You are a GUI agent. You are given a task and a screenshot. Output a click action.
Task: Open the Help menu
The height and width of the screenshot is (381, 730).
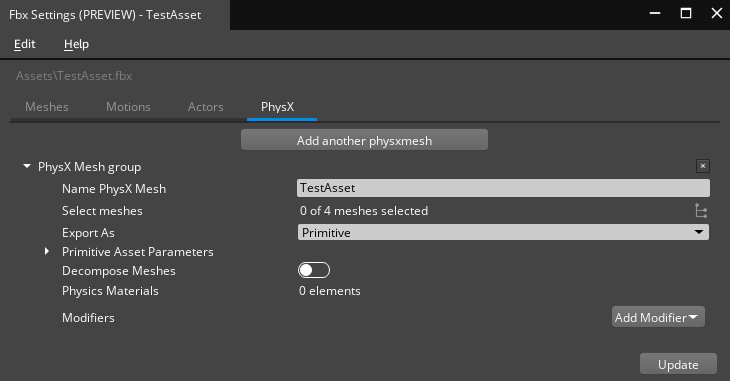[x=76, y=44]
